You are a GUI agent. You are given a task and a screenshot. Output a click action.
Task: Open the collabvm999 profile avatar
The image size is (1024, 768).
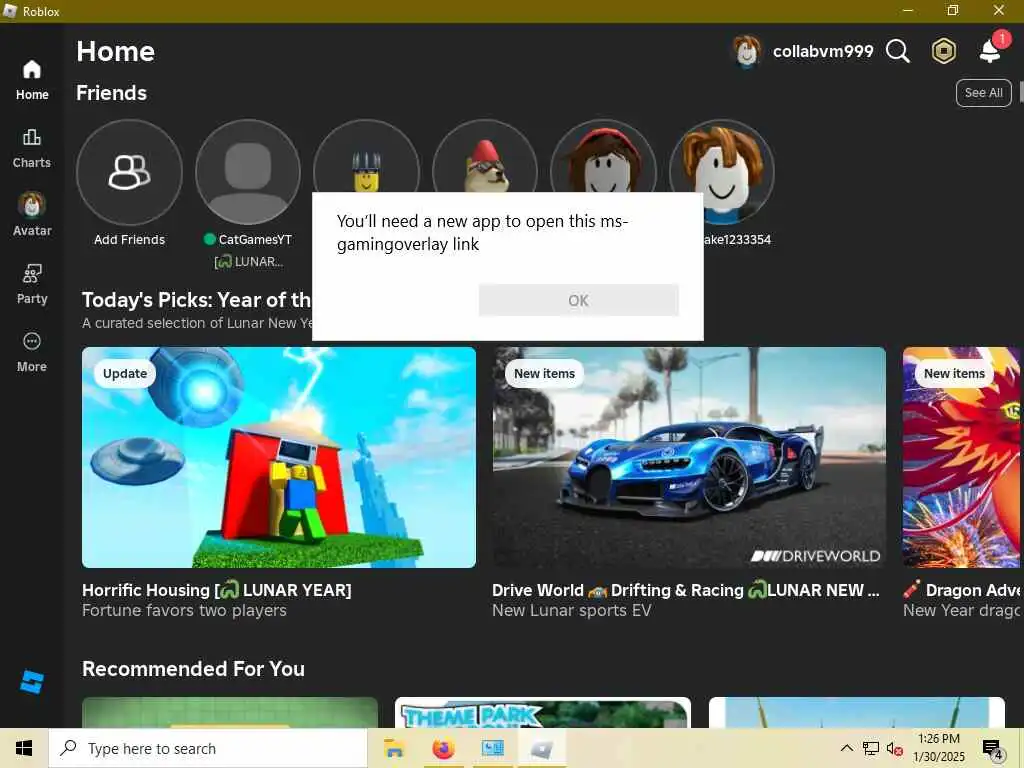[x=746, y=51]
